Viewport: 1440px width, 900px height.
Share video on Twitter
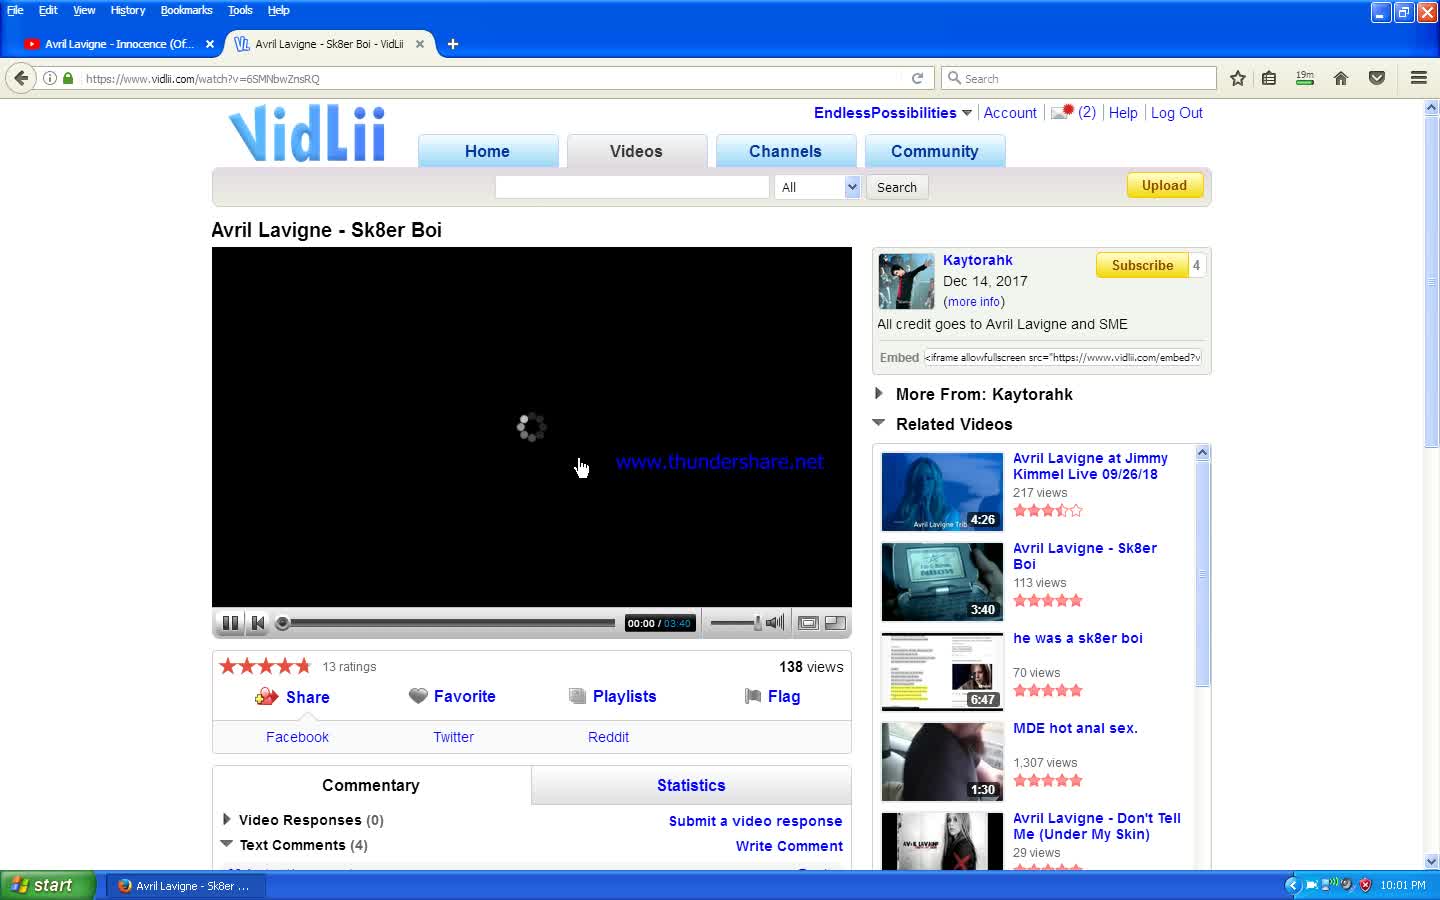[453, 737]
